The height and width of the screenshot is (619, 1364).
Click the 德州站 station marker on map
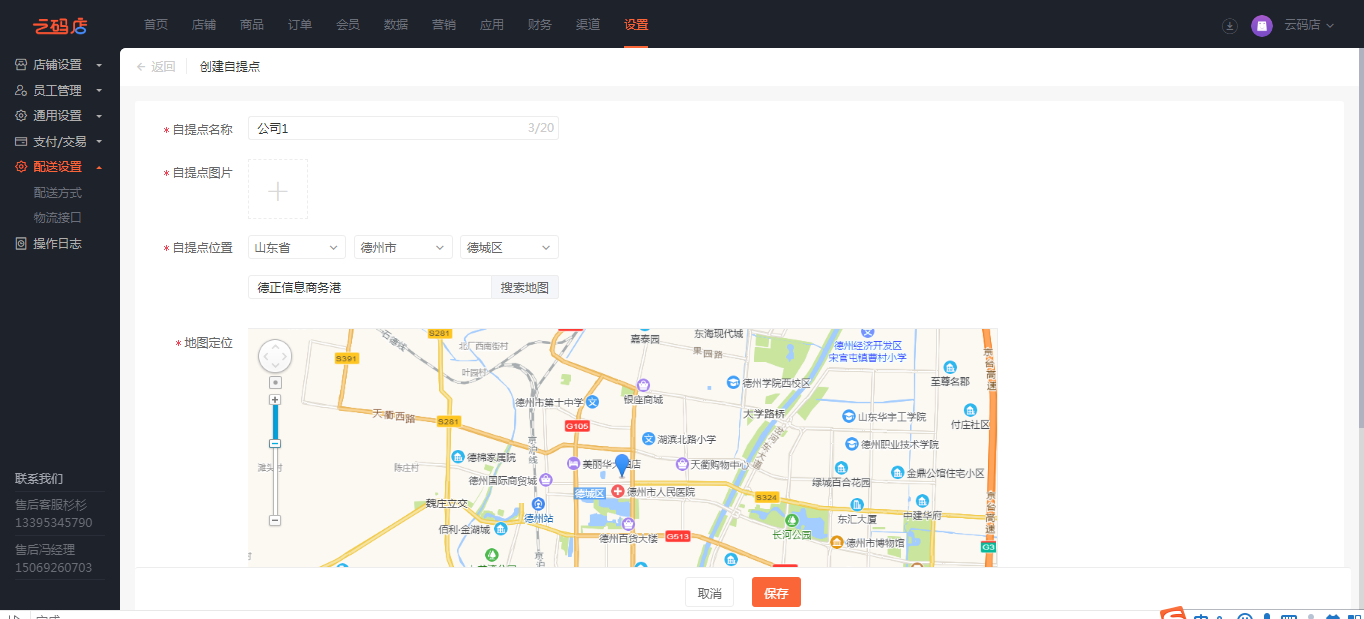(539, 505)
